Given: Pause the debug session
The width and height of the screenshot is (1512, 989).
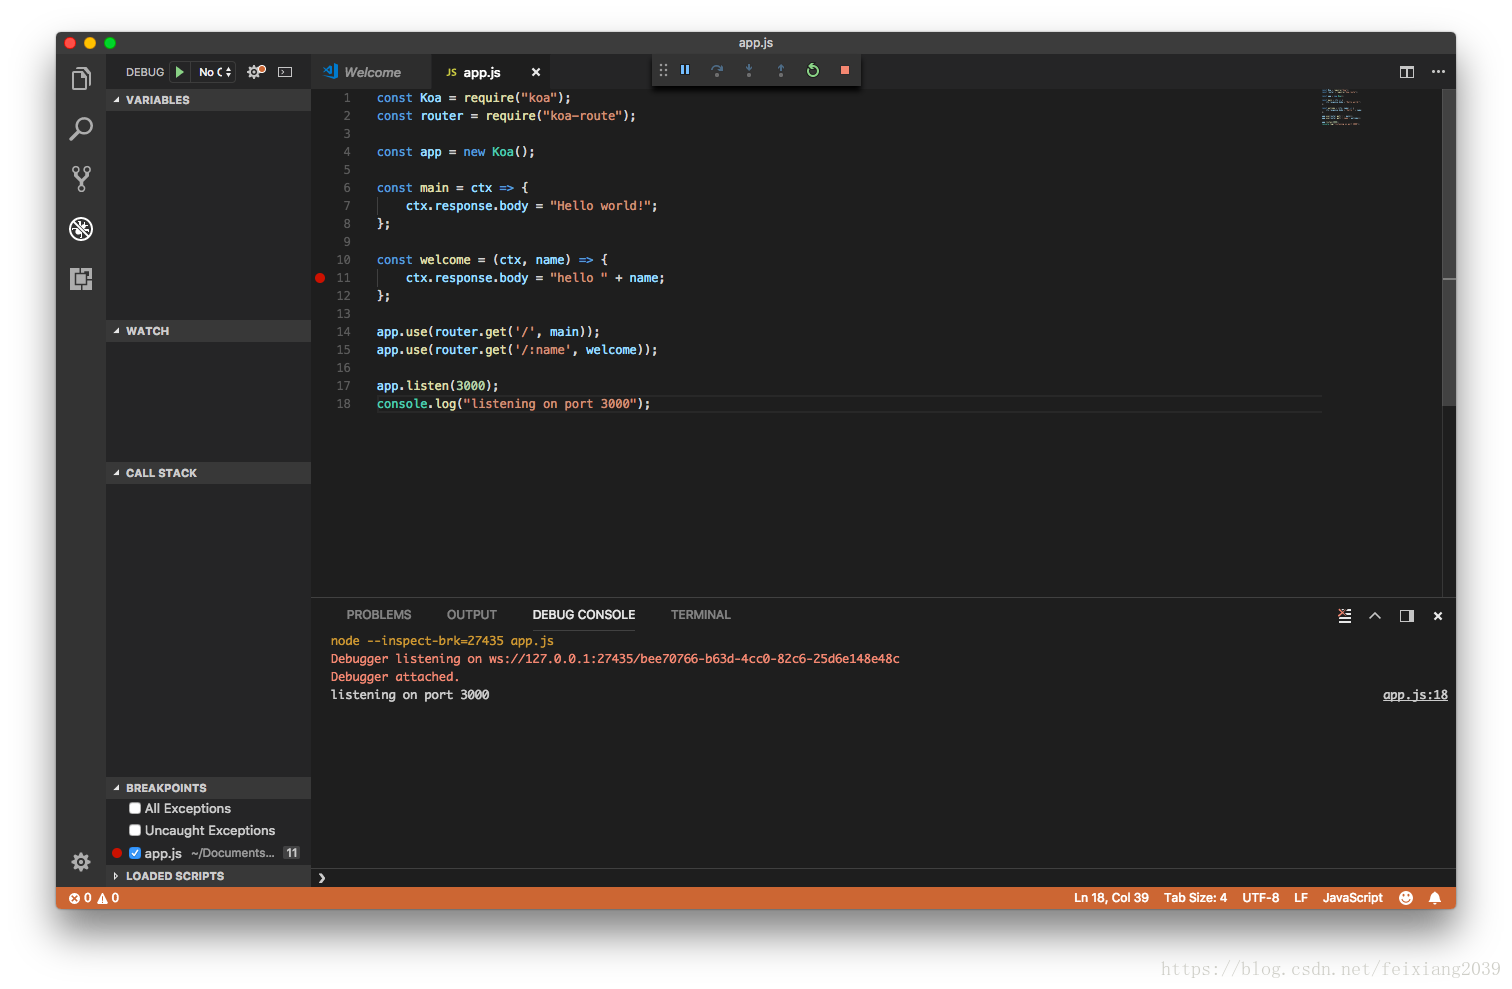Looking at the screenshot, I should coord(685,70).
